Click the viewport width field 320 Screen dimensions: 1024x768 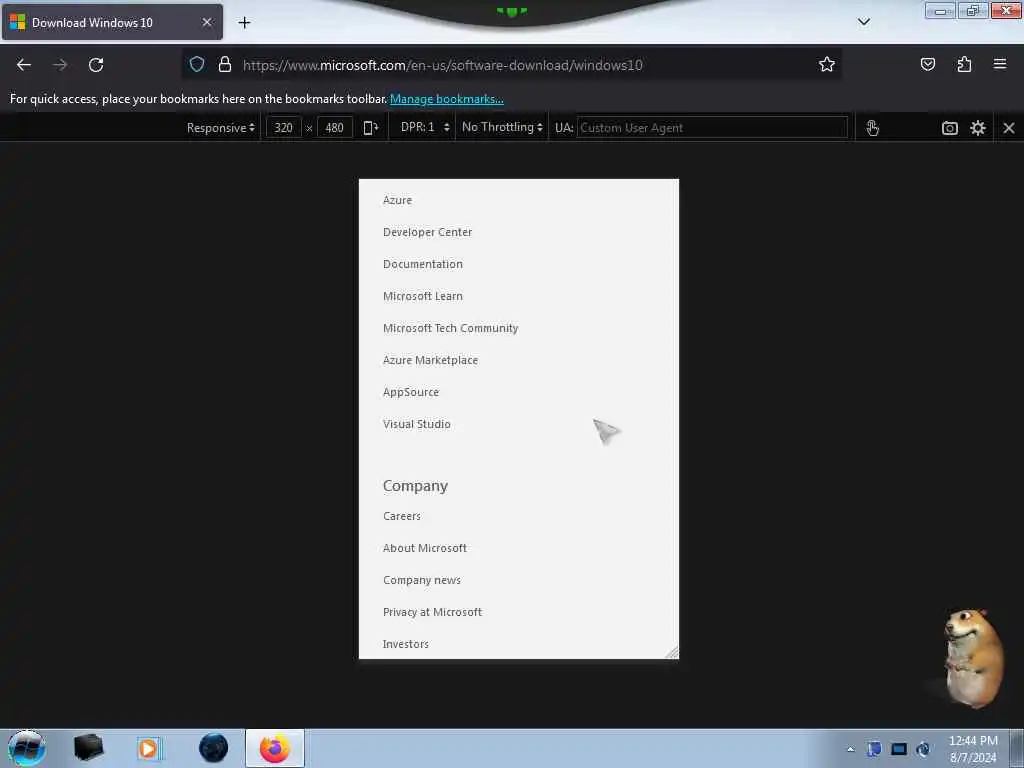click(x=283, y=128)
